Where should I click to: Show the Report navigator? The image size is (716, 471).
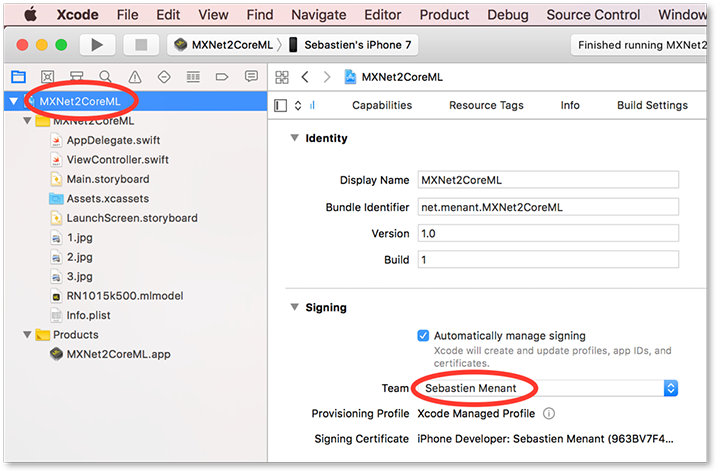(251, 76)
